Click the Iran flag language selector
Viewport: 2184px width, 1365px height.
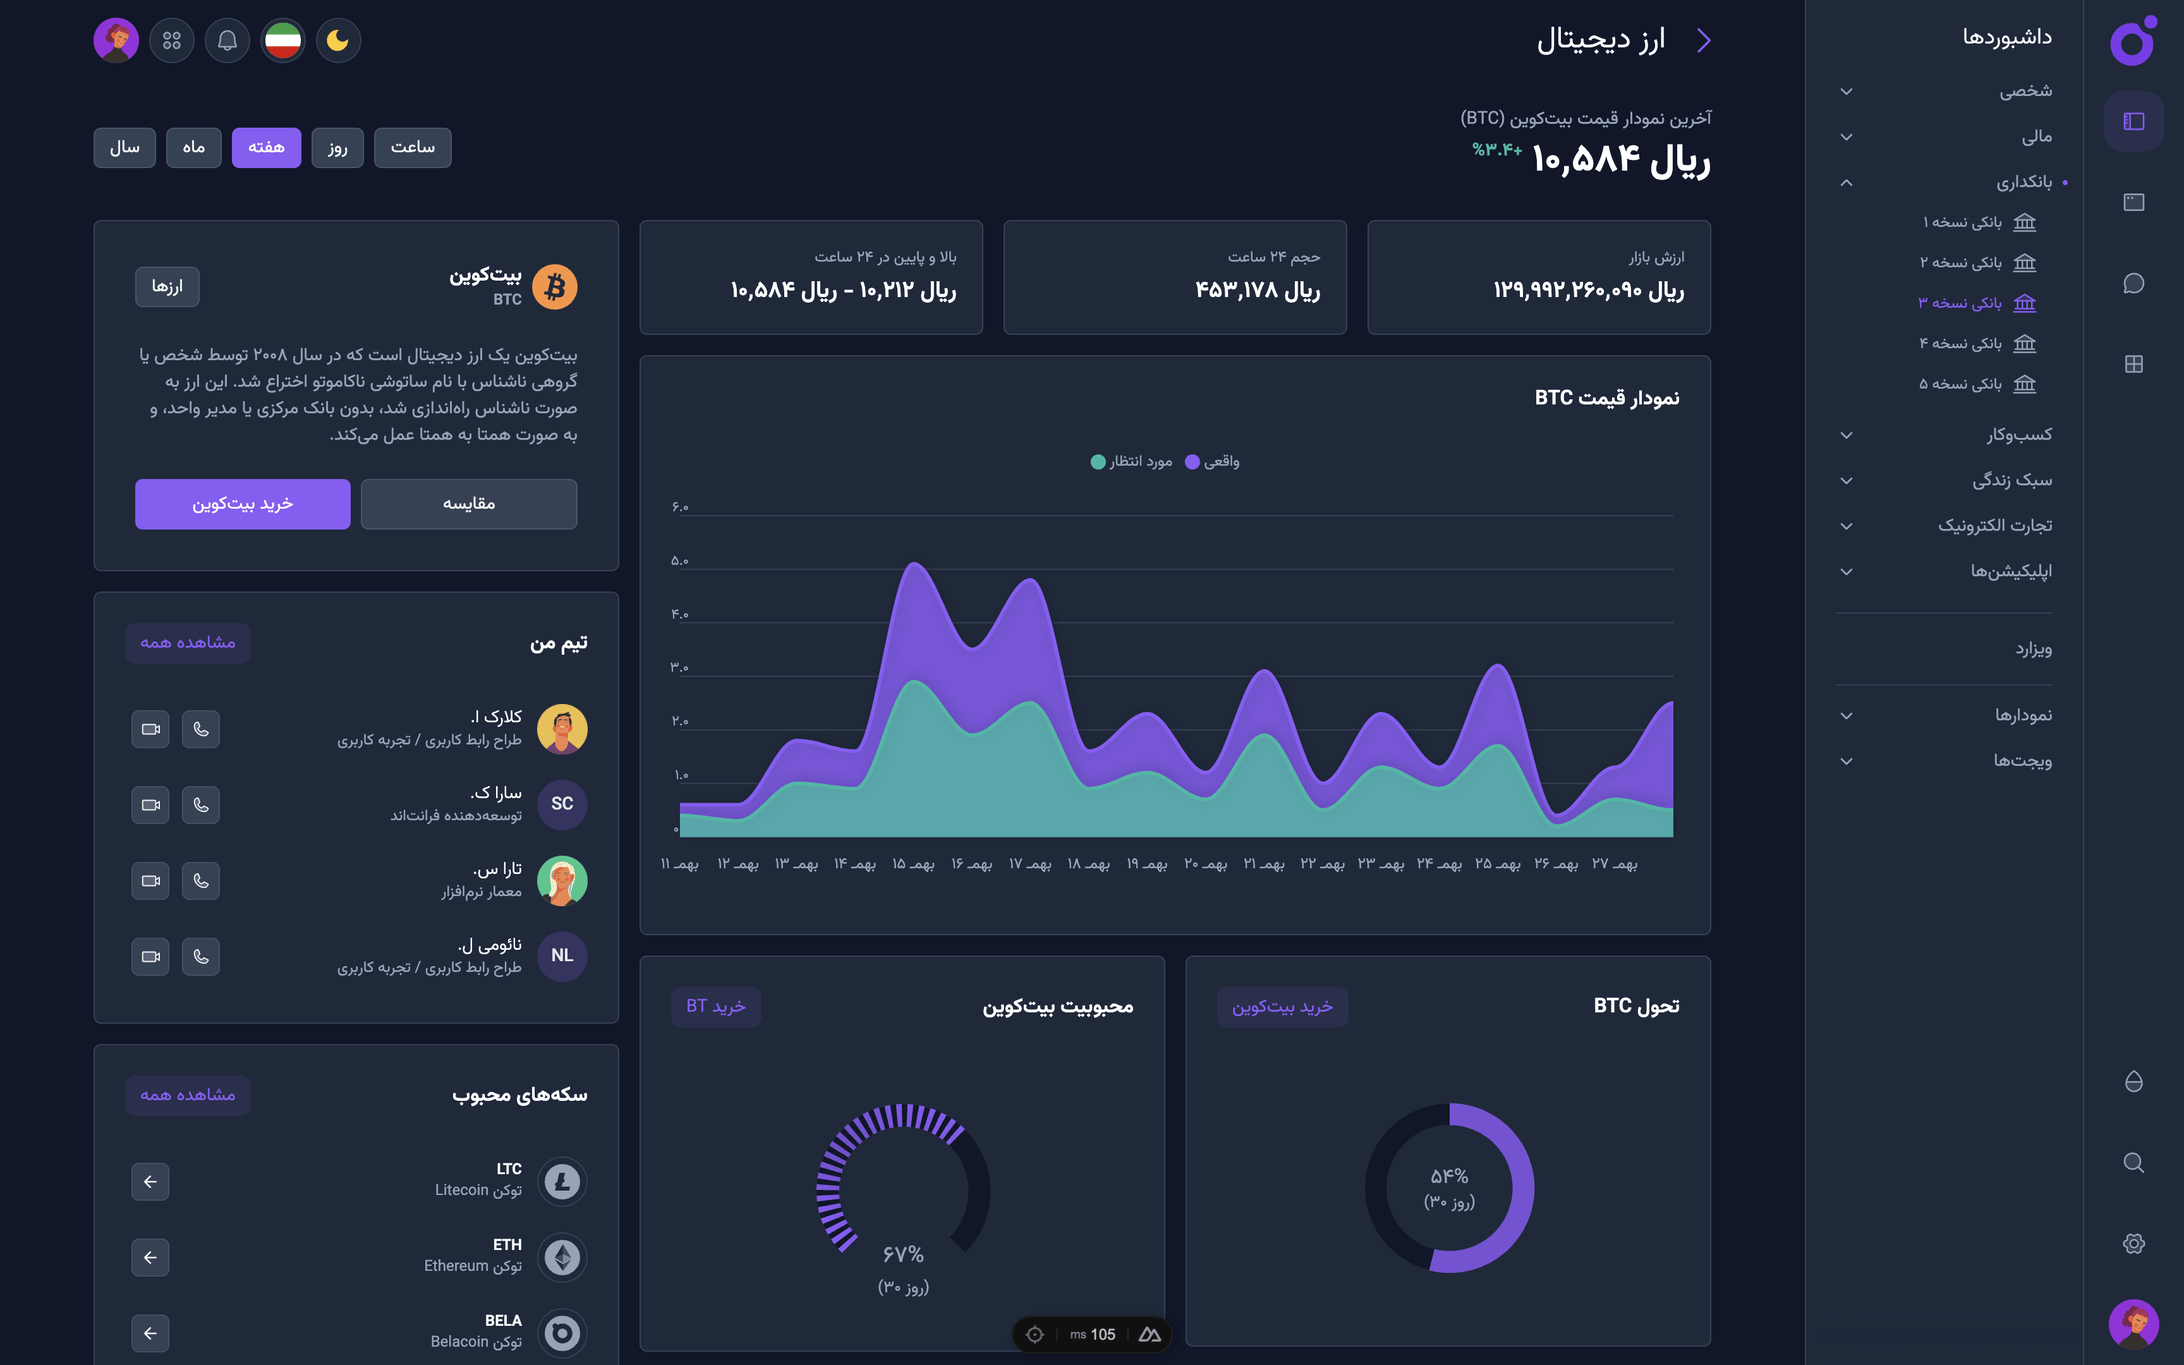[x=283, y=41]
